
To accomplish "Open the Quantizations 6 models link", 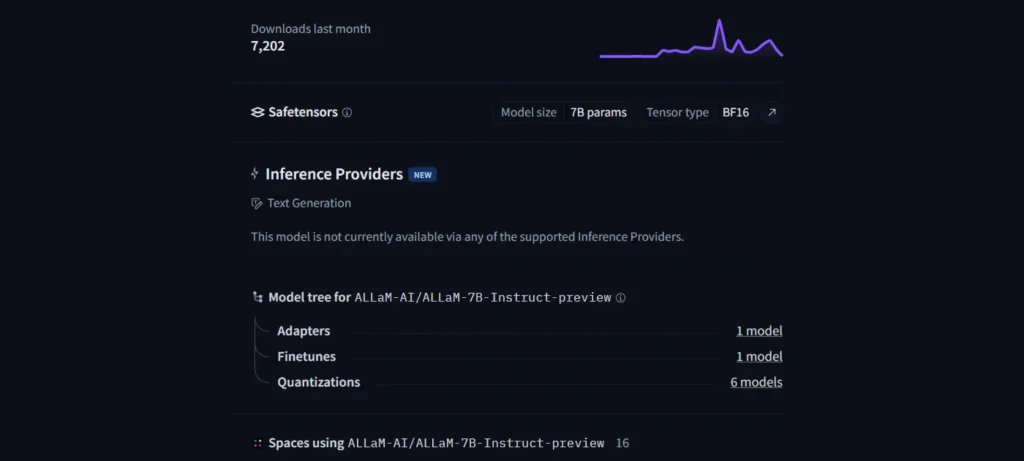I will [756, 382].
